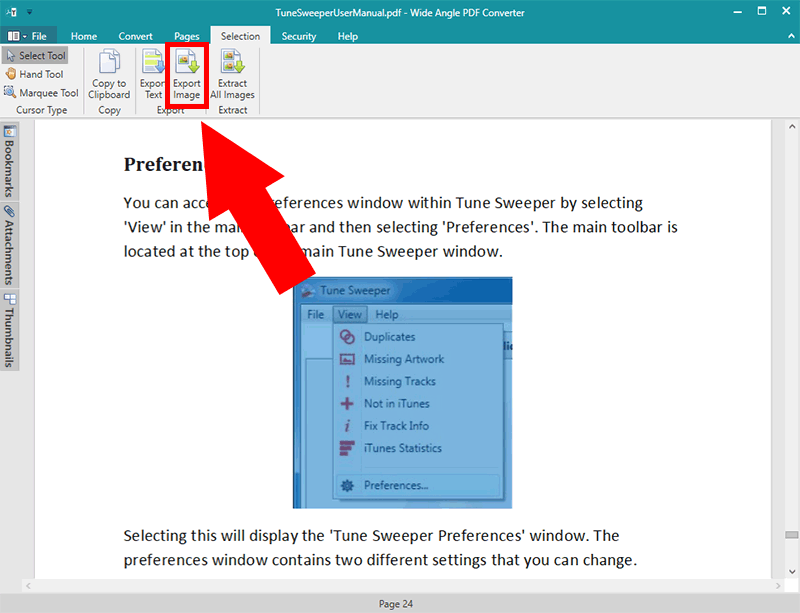Click the Export Image button
The image size is (800, 613).
187,75
